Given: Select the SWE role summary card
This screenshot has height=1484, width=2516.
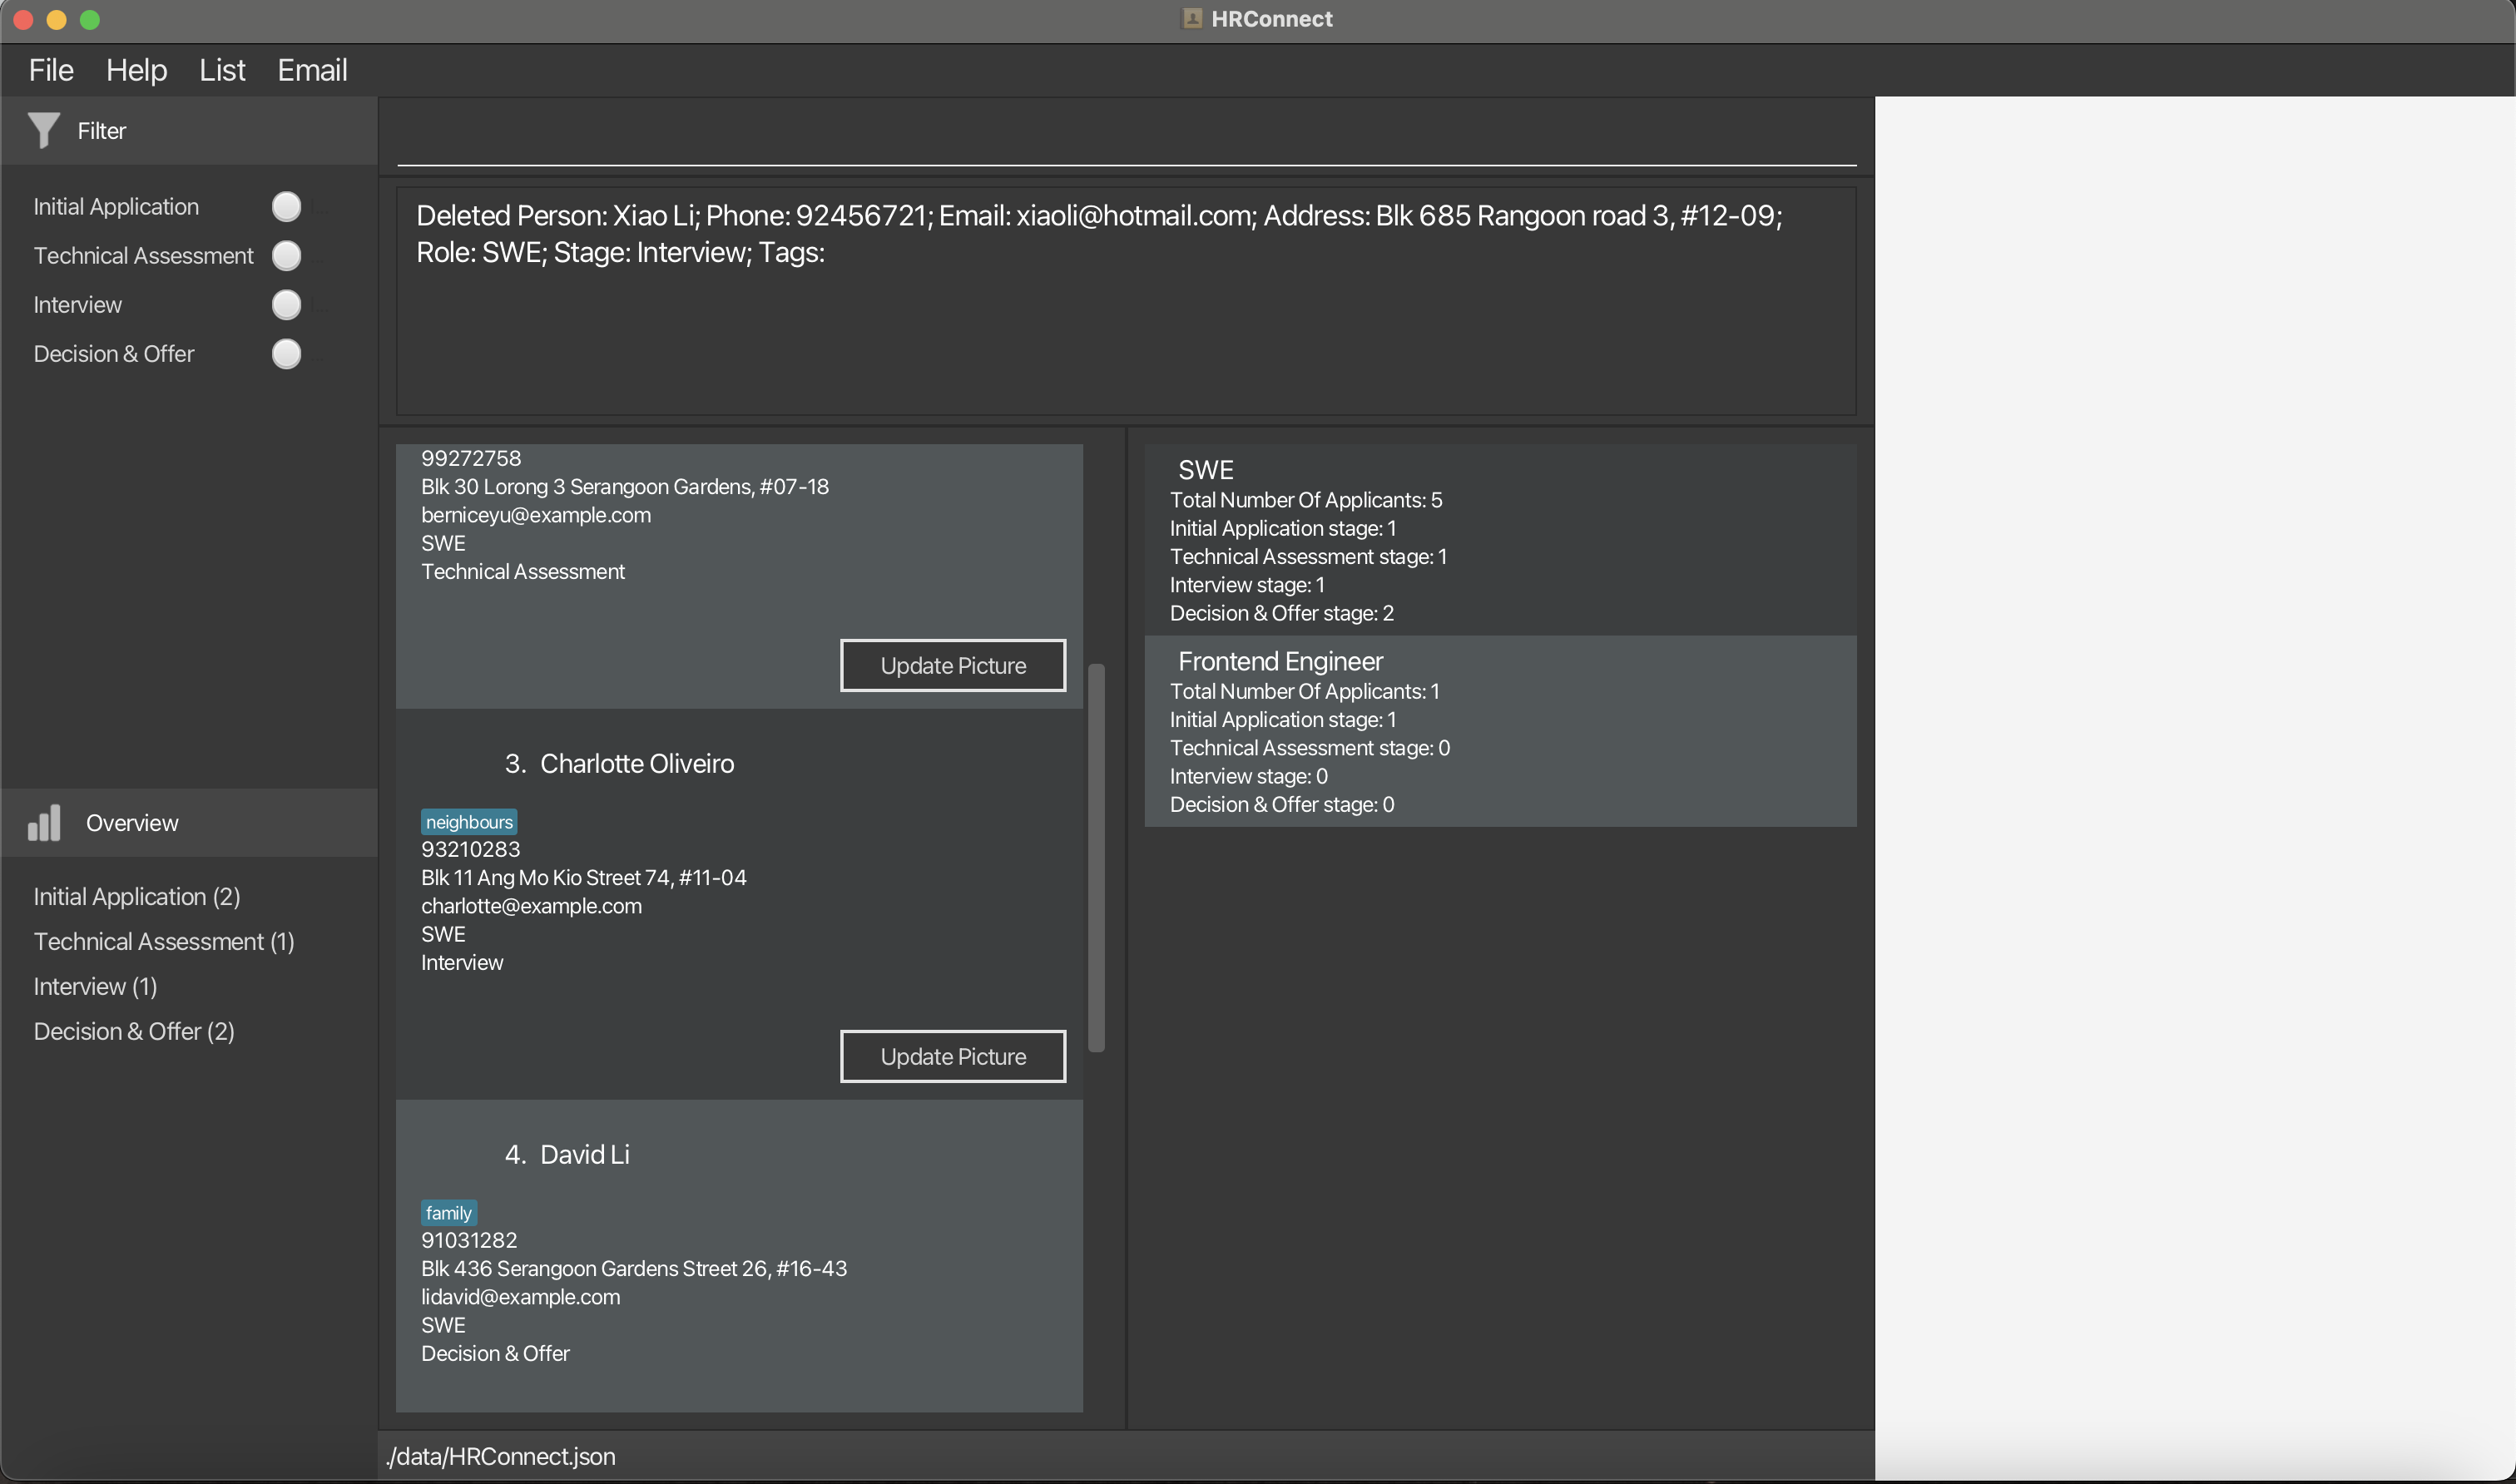Looking at the screenshot, I should click(1499, 540).
